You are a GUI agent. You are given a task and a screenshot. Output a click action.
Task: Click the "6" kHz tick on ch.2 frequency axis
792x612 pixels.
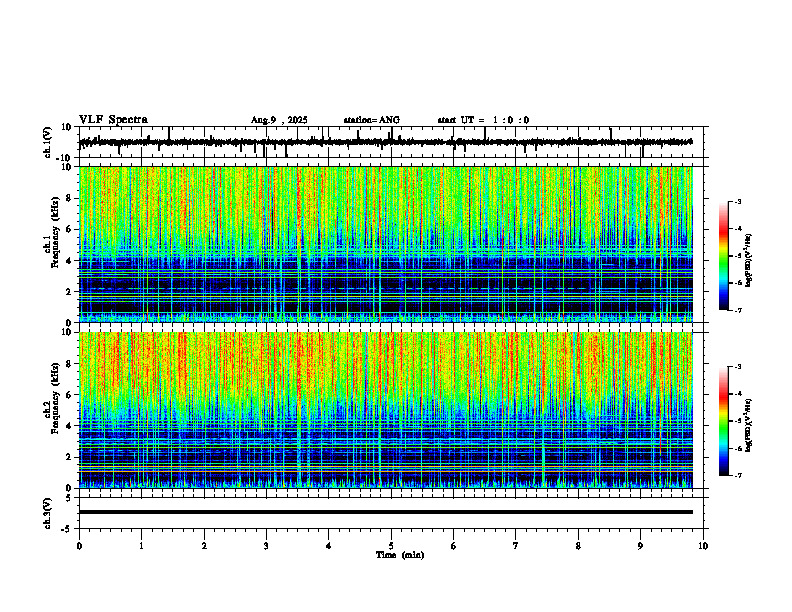[70, 395]
